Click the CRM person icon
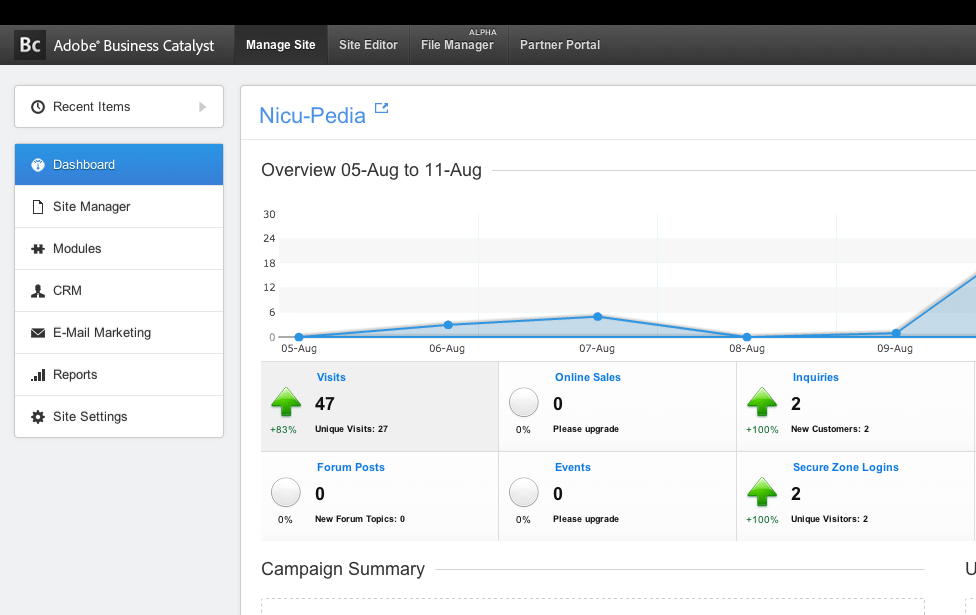976x615 pixels. coord(38,291)
